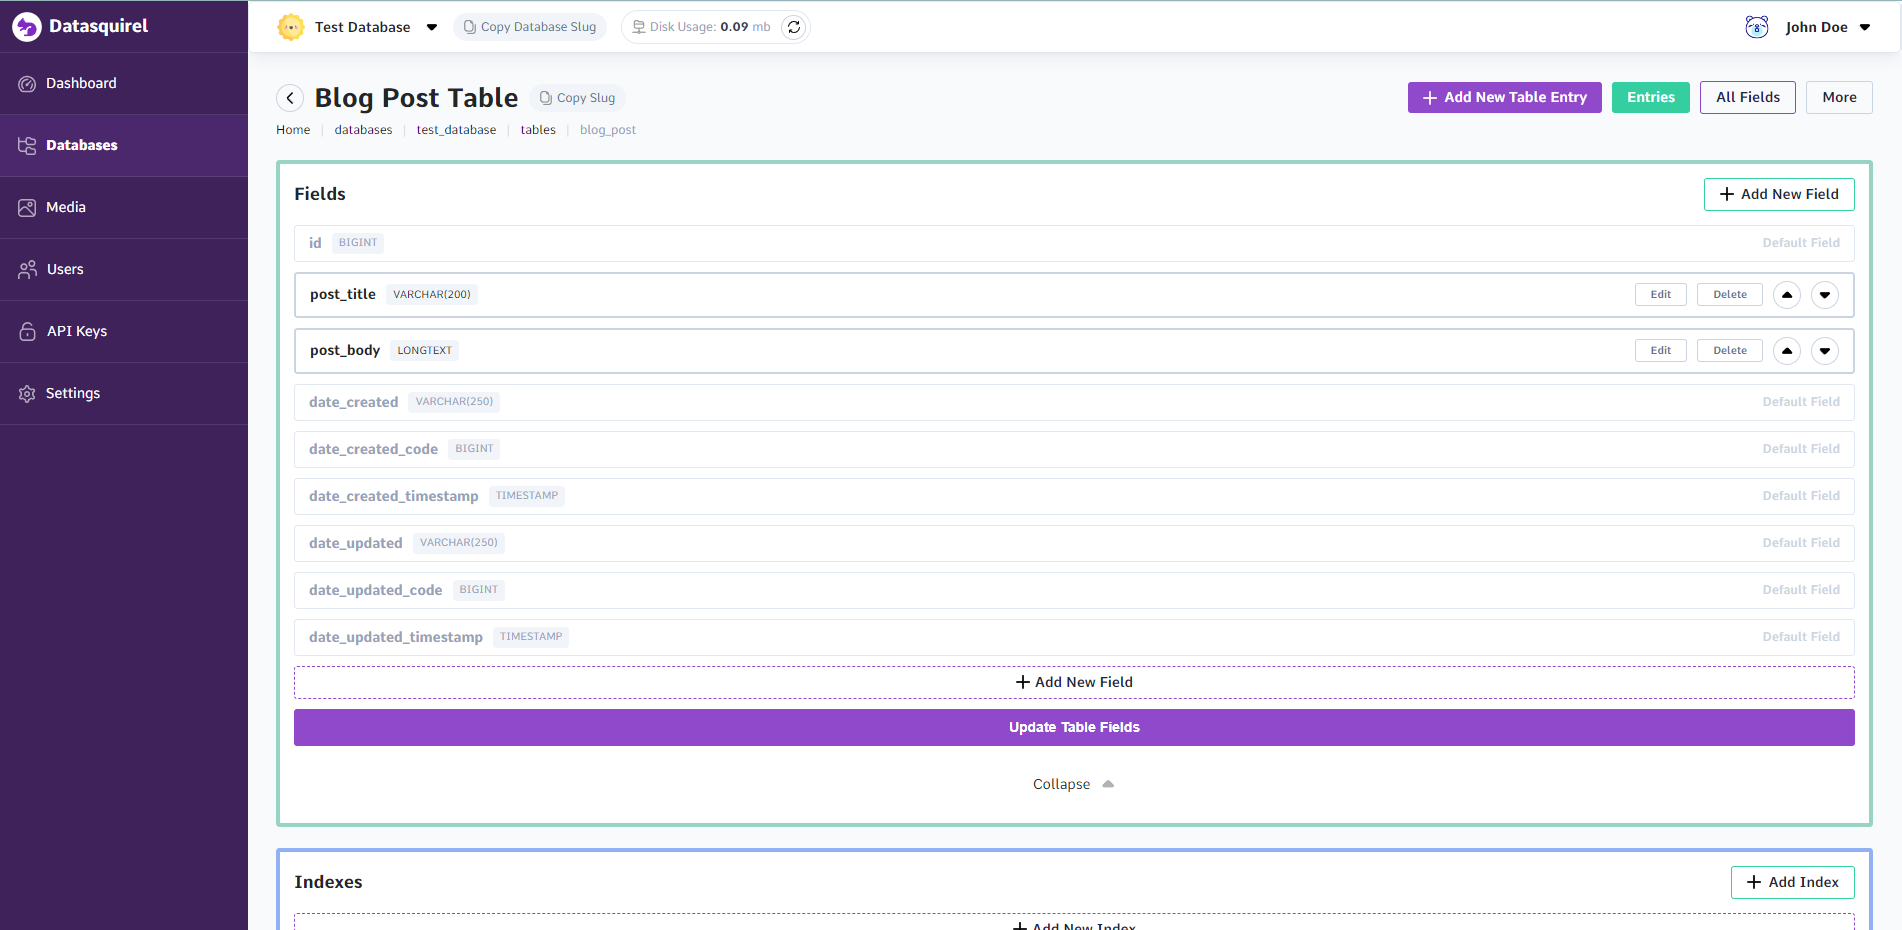Click the Blog Post Table heading
This screenshot has height=930, width=1902.
(416, 97)
